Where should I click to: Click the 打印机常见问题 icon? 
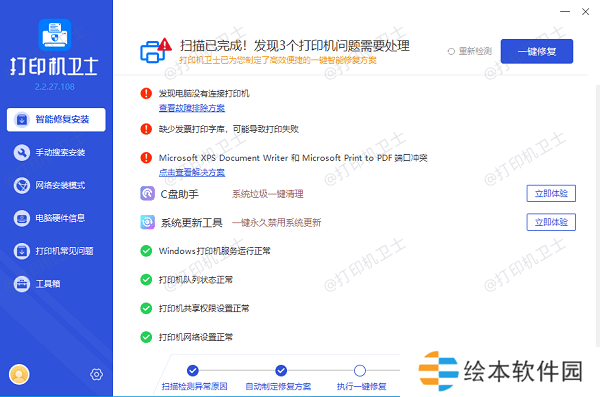click(22, 251)
